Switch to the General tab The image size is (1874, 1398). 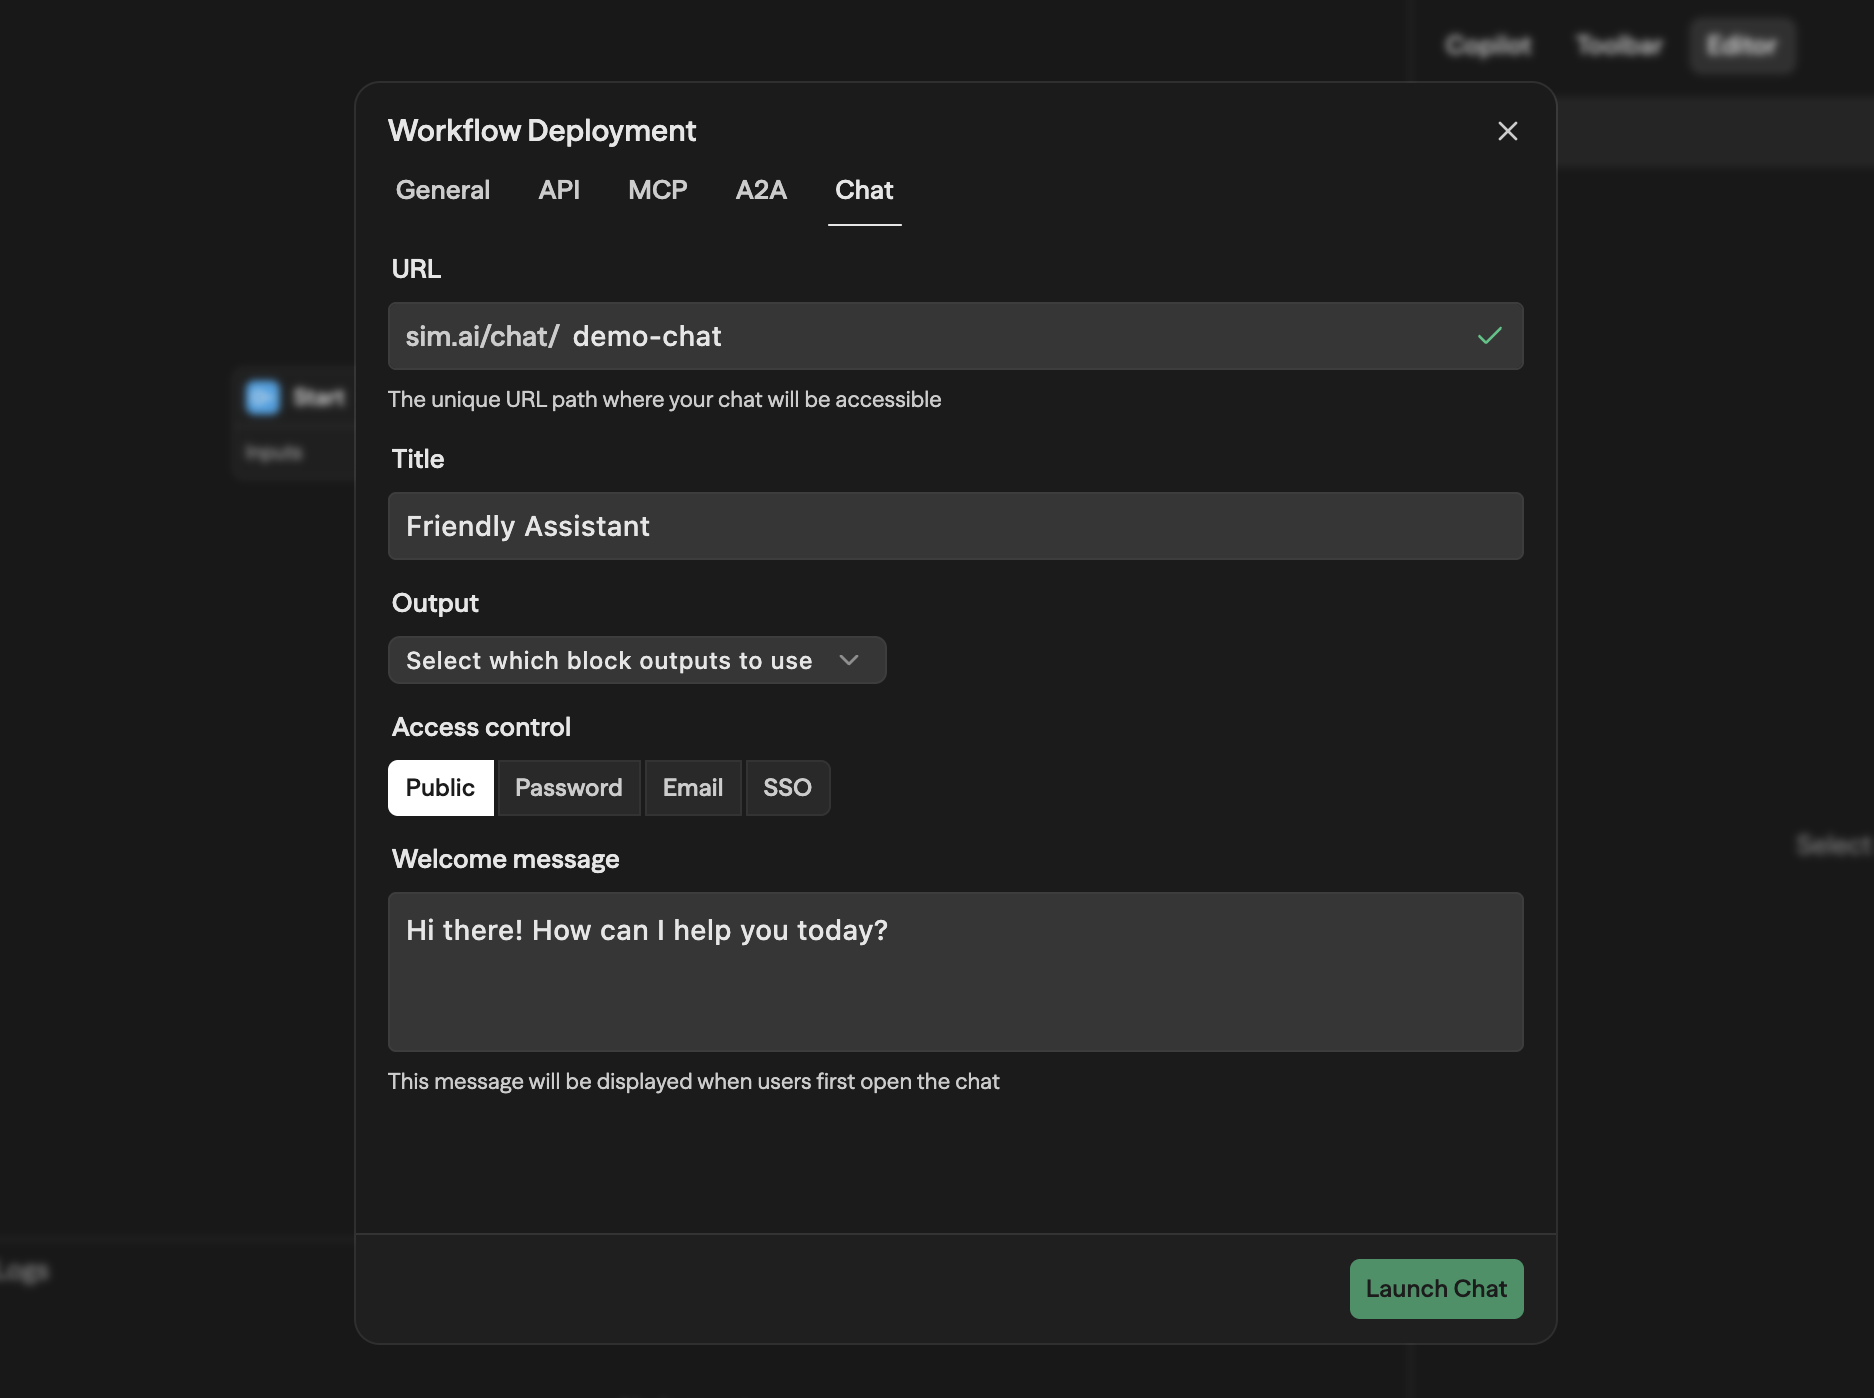pos(442,190)
